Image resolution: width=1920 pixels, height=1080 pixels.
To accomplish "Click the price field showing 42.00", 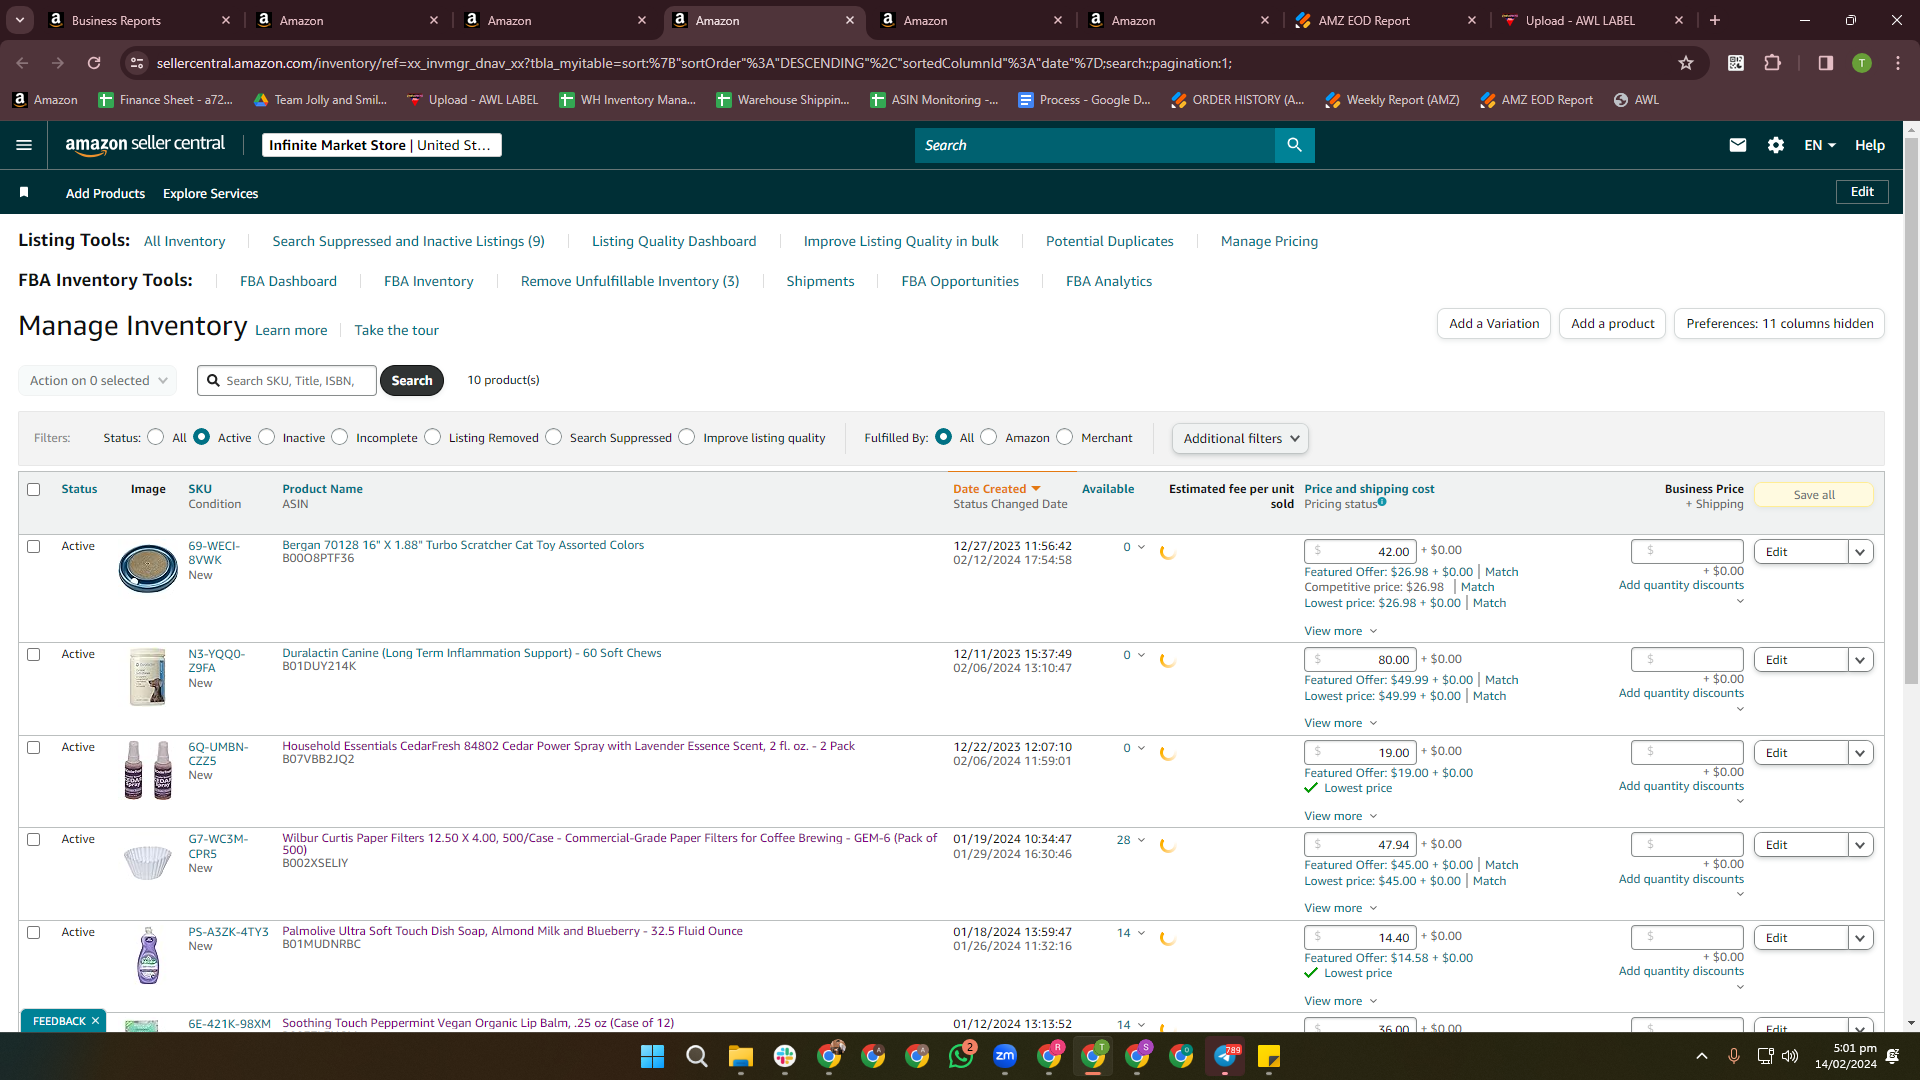I will pos(1358,551).
